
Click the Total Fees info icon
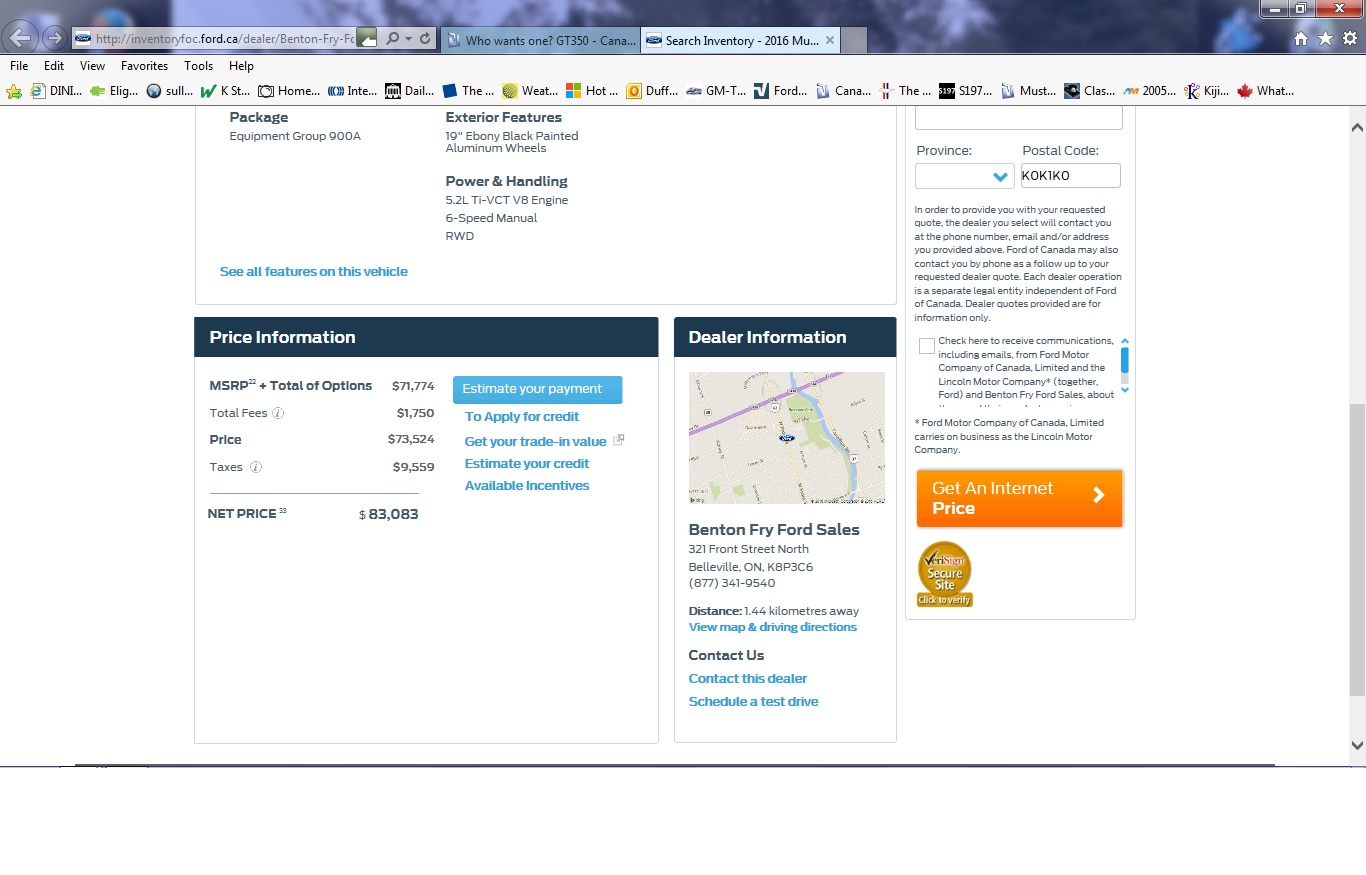(x=278, y=413)
